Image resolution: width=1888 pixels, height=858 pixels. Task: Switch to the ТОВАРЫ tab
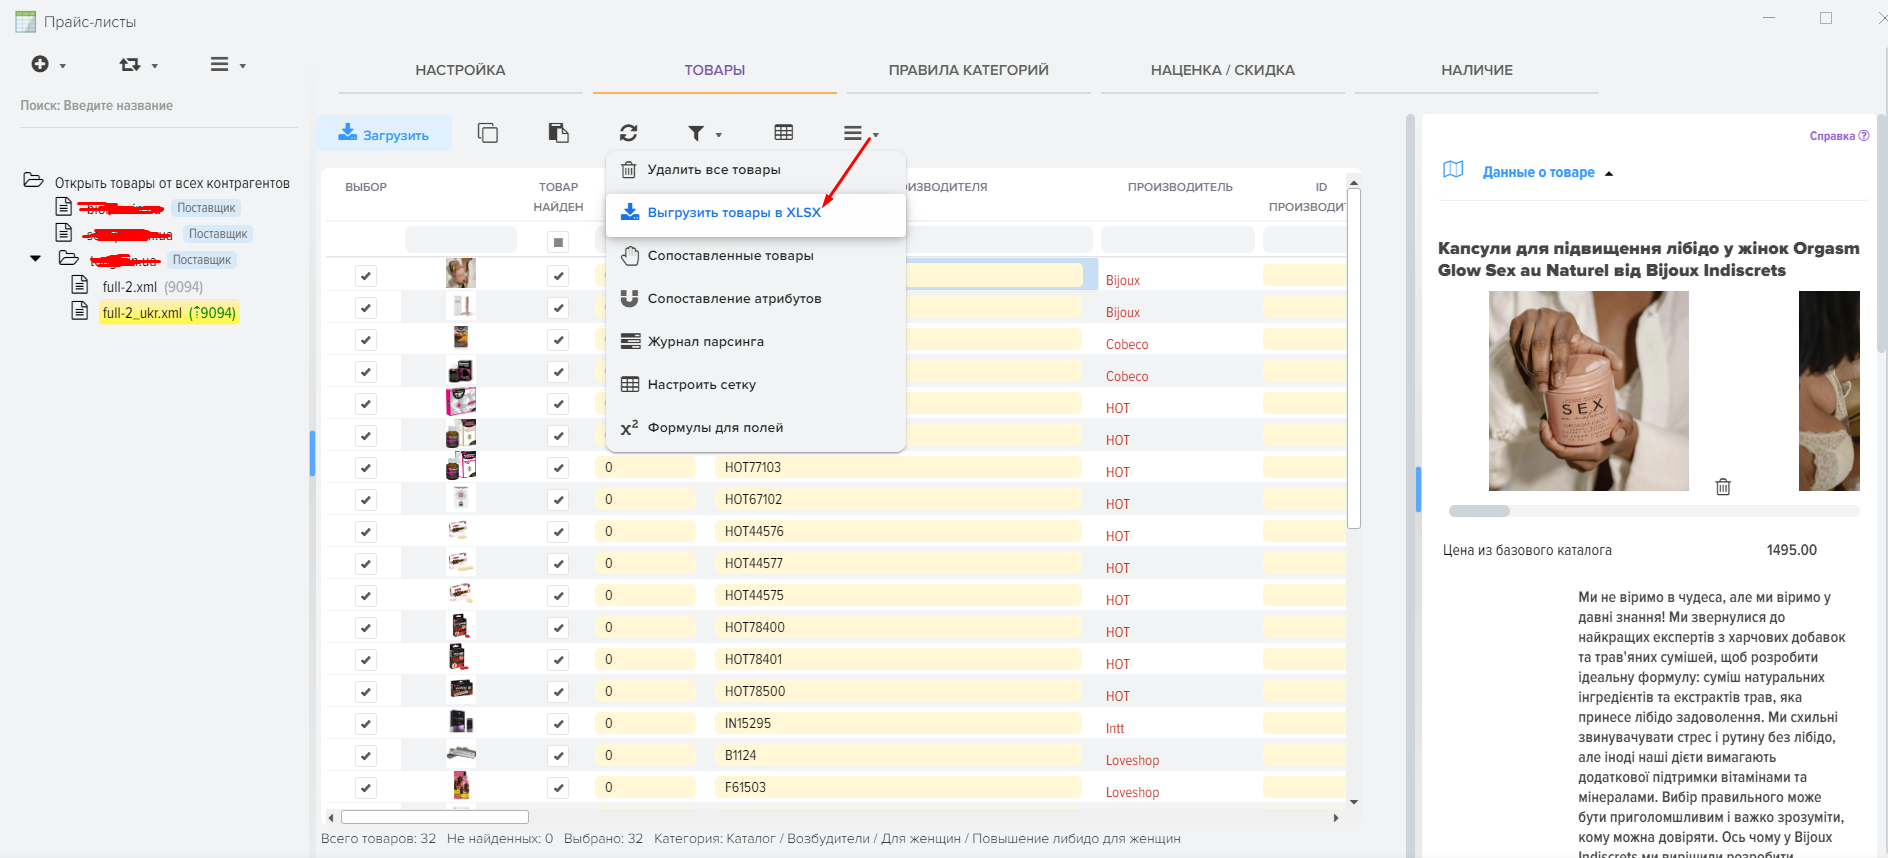714,70
